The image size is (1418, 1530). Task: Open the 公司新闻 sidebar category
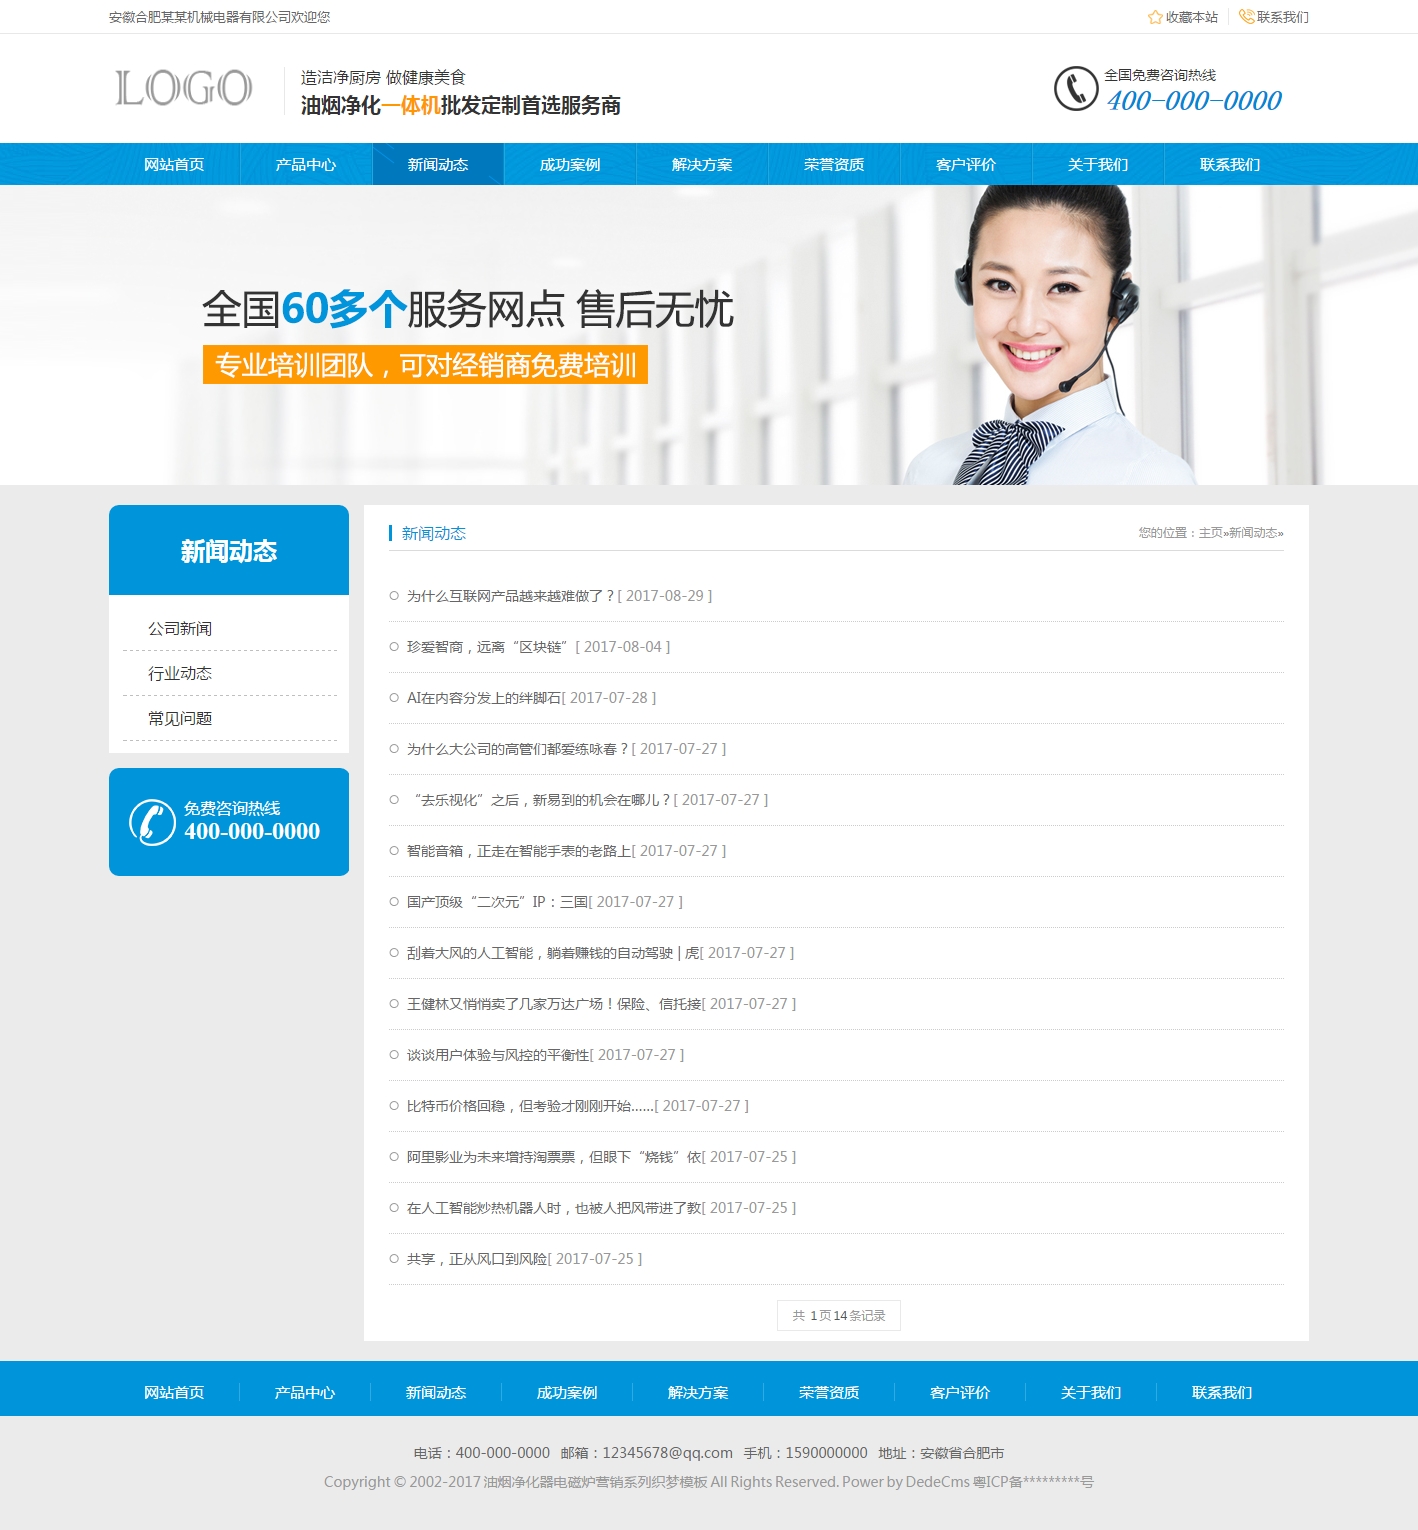180,629
